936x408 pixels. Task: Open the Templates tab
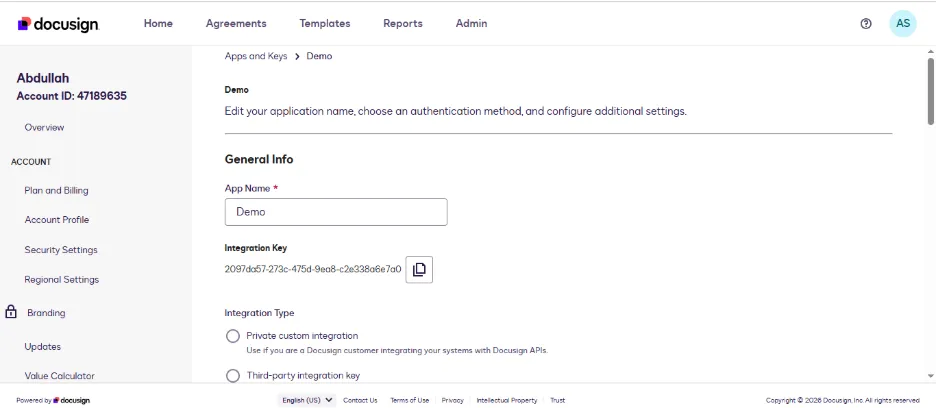[x=325, y=23]
